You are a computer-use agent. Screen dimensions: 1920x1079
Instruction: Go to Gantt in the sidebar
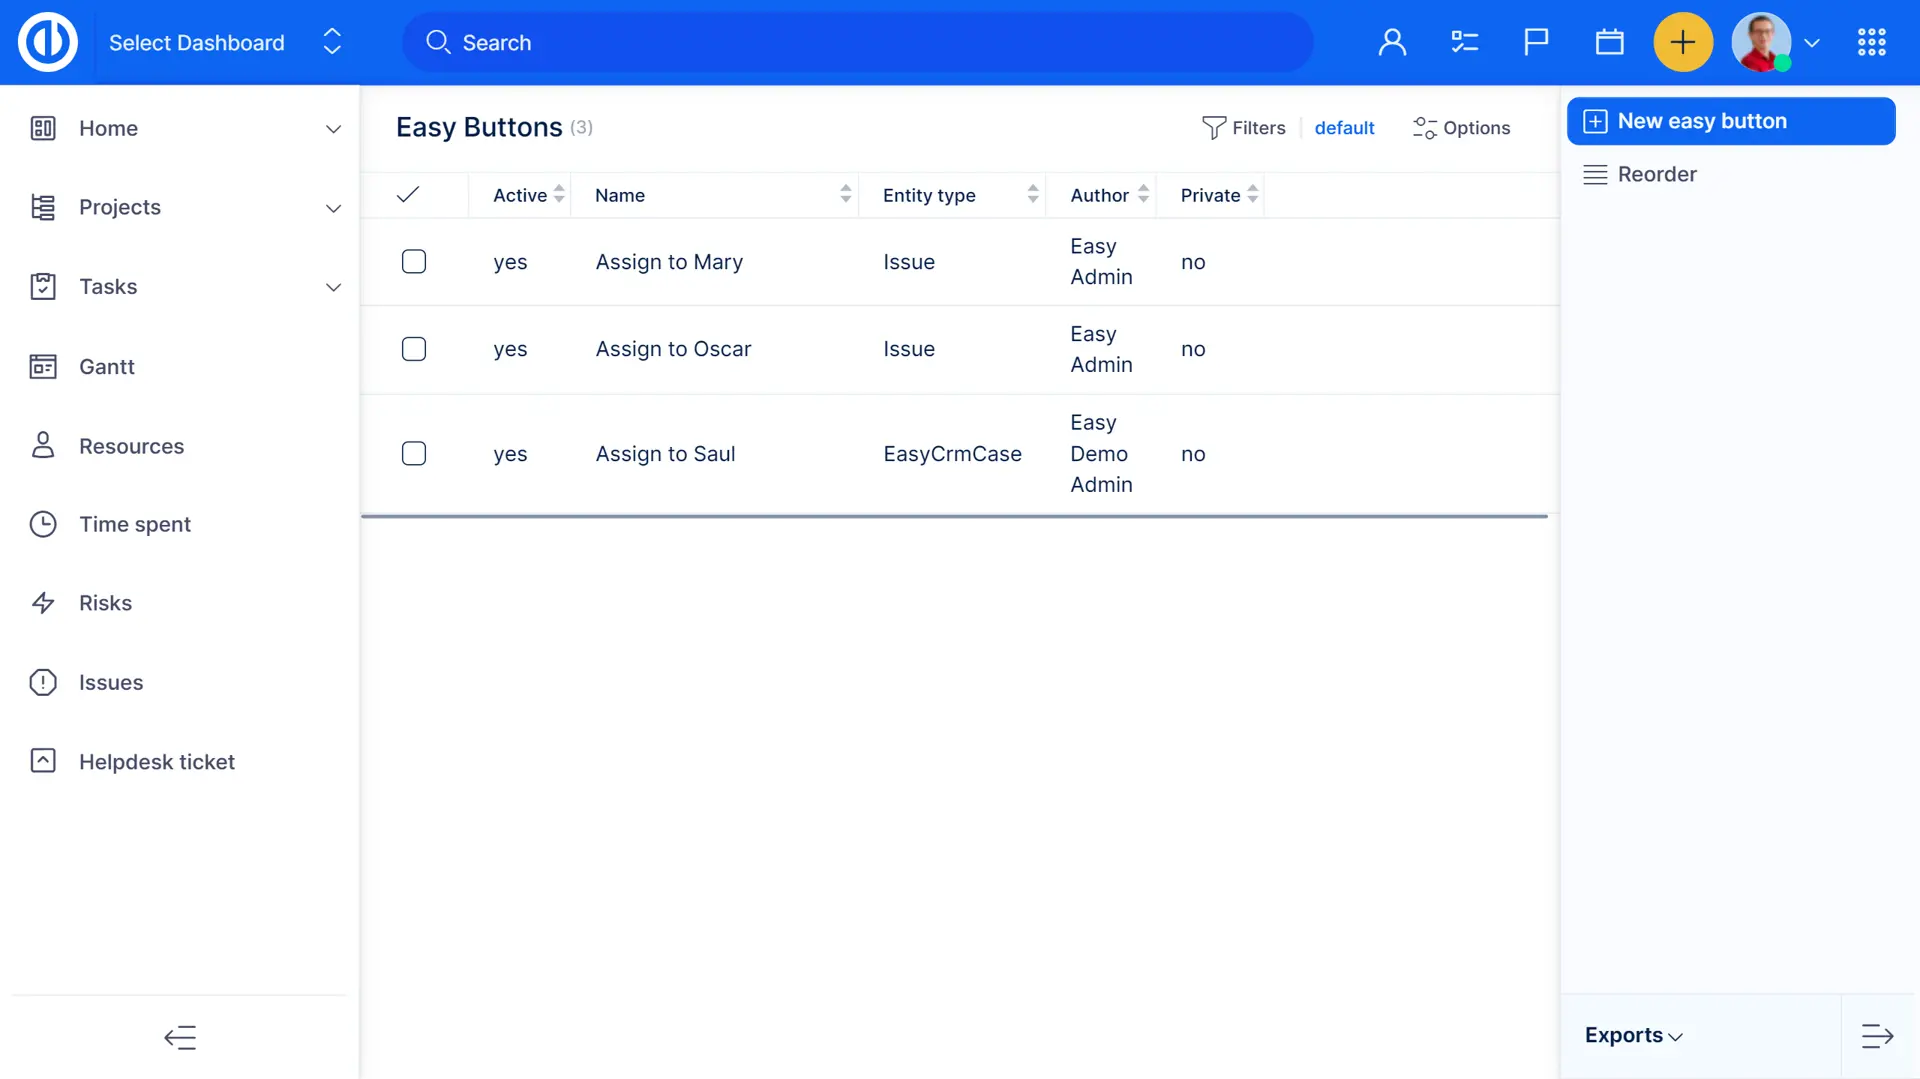click(106, 367)
